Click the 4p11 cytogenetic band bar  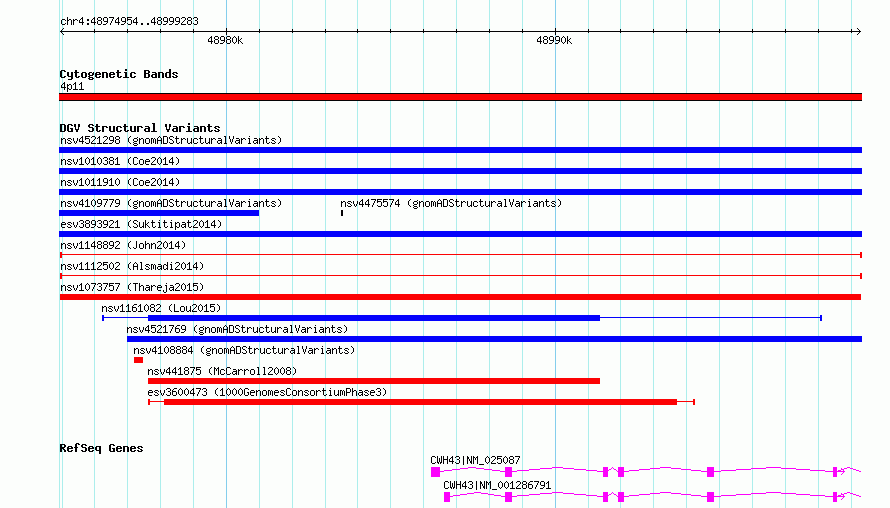[x=460, y=97]
